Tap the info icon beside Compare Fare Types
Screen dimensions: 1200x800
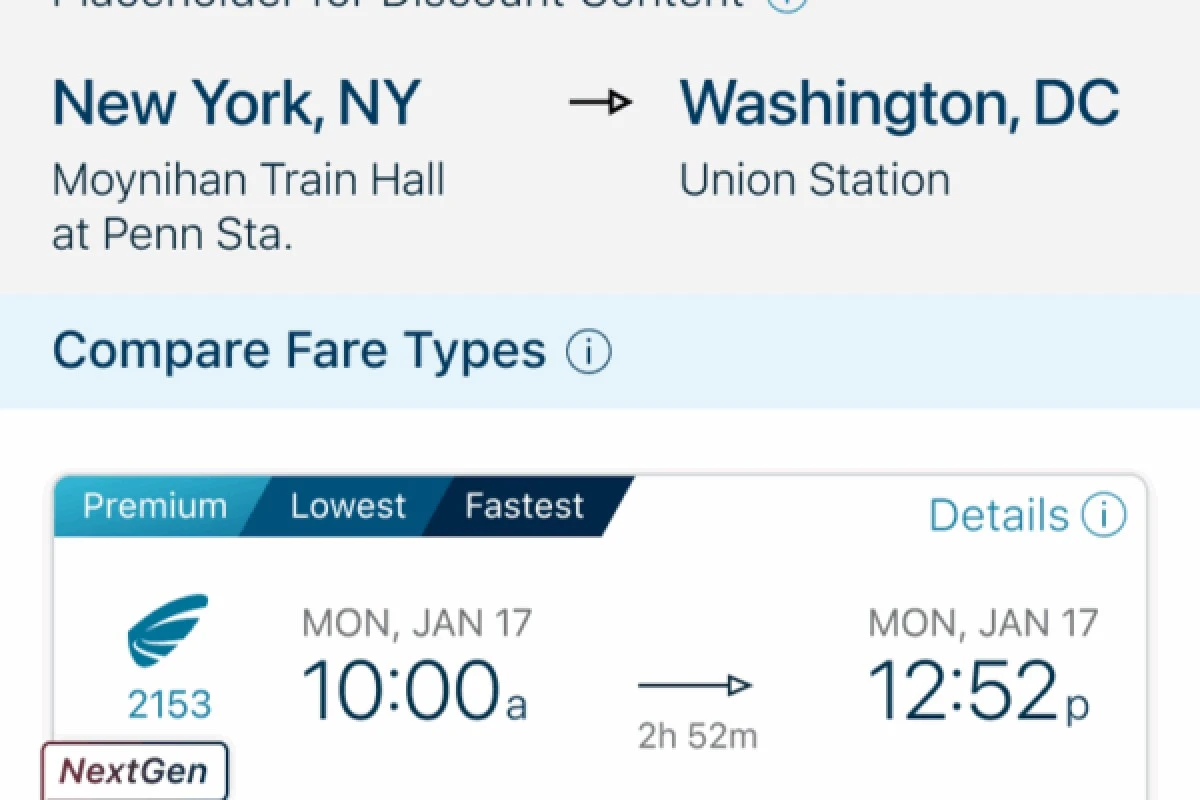[x=588, y=351]
